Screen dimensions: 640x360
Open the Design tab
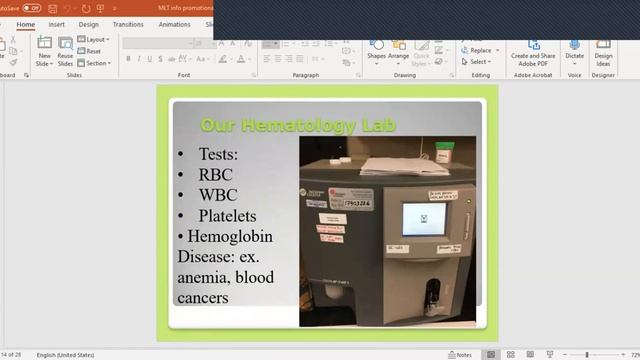(x=89, y=24)
